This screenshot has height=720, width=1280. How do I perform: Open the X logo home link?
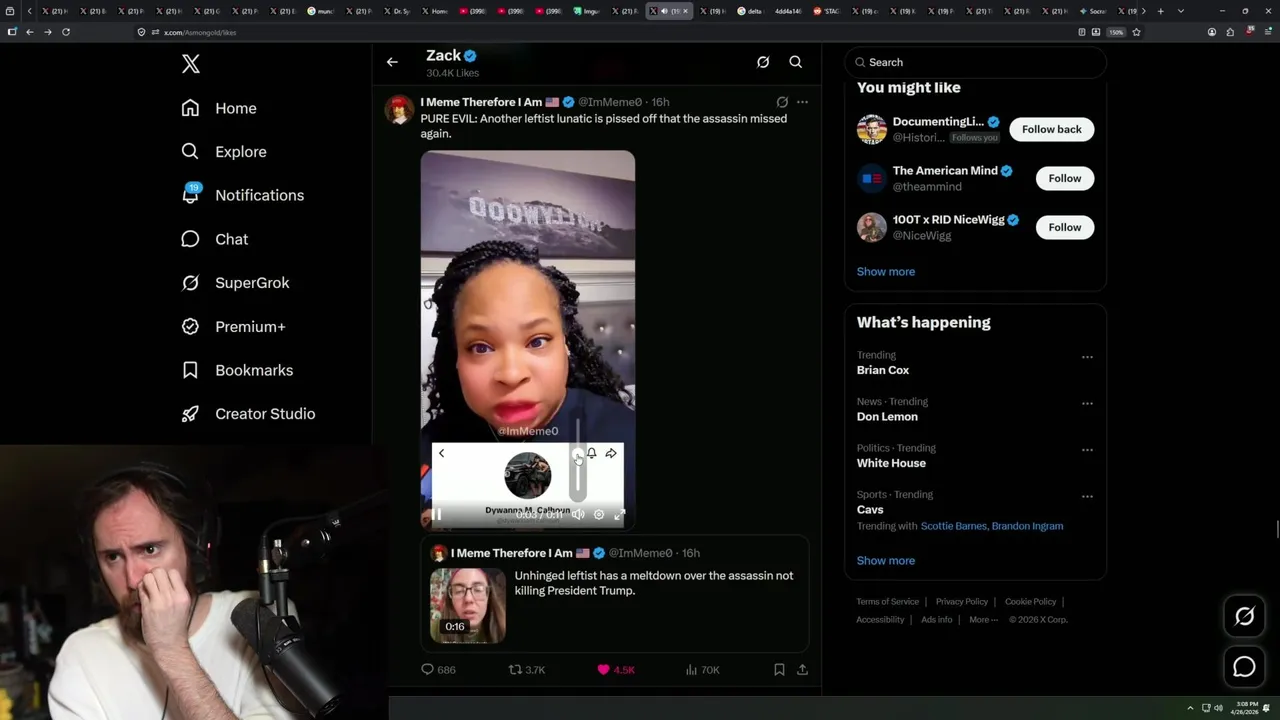click(191, 64)
